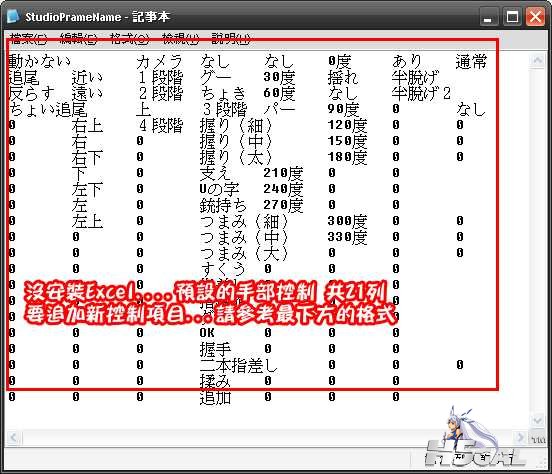This screenshot has width=552, height=474.
Task: Open the 格式(O) format menu
Action: tap(129, 39)
